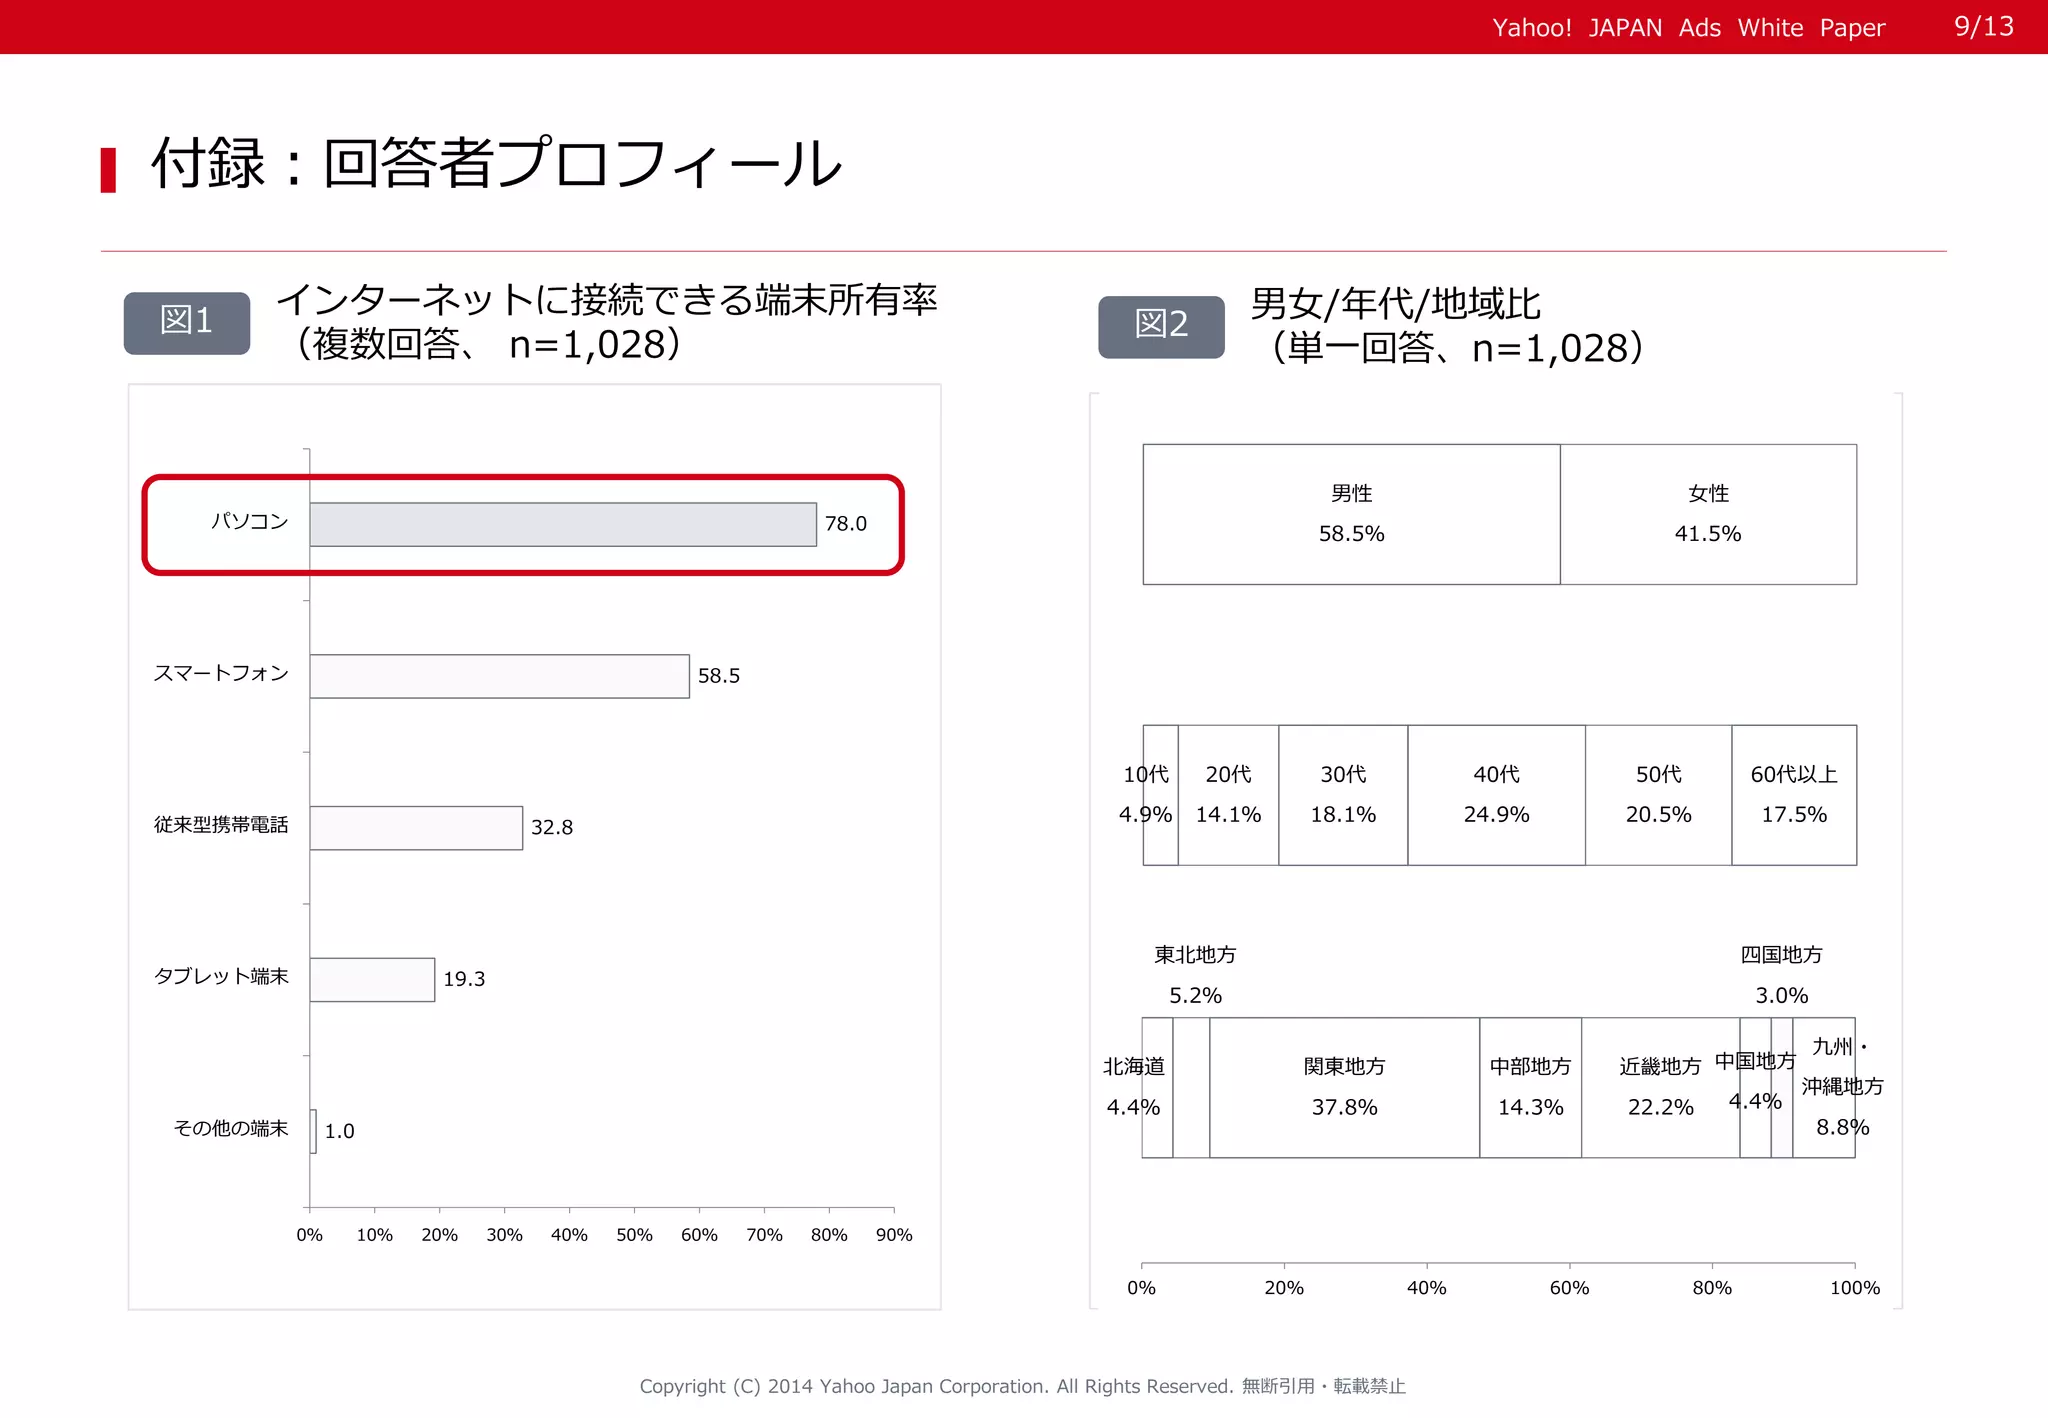2048x1418 pixels.
Task: Click the 付録：回答者プロフィール slide title
Action: pyautogui.click(x=497, y=163)
